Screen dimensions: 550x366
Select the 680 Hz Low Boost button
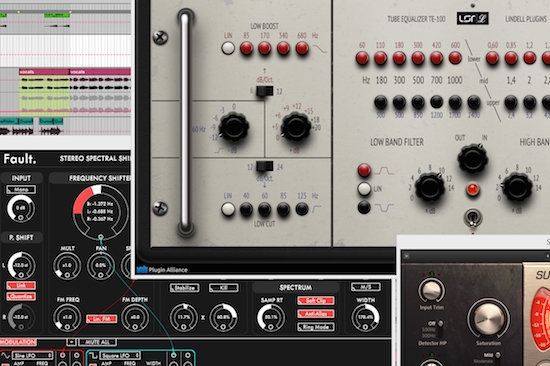[302, 48]
